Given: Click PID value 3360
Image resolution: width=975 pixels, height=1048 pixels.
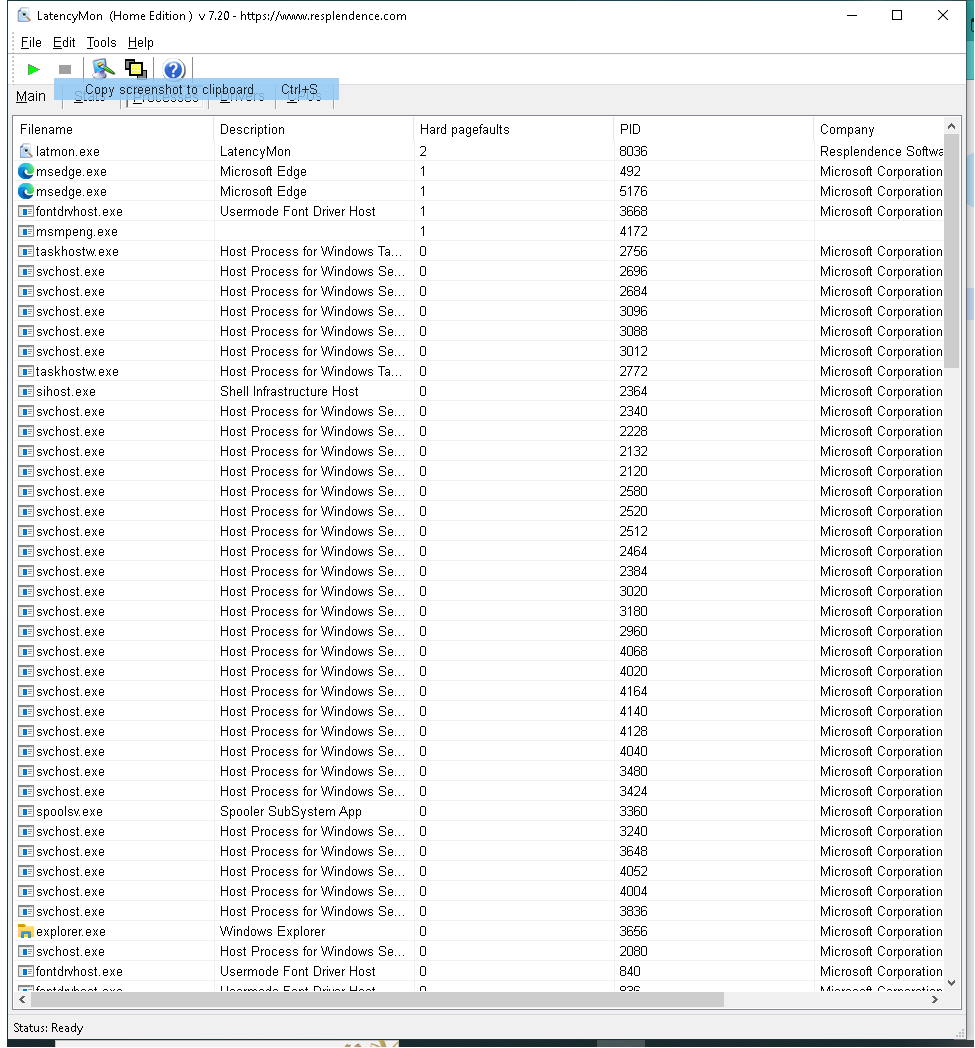Looking at the screenshot, I should coord(633,811).
